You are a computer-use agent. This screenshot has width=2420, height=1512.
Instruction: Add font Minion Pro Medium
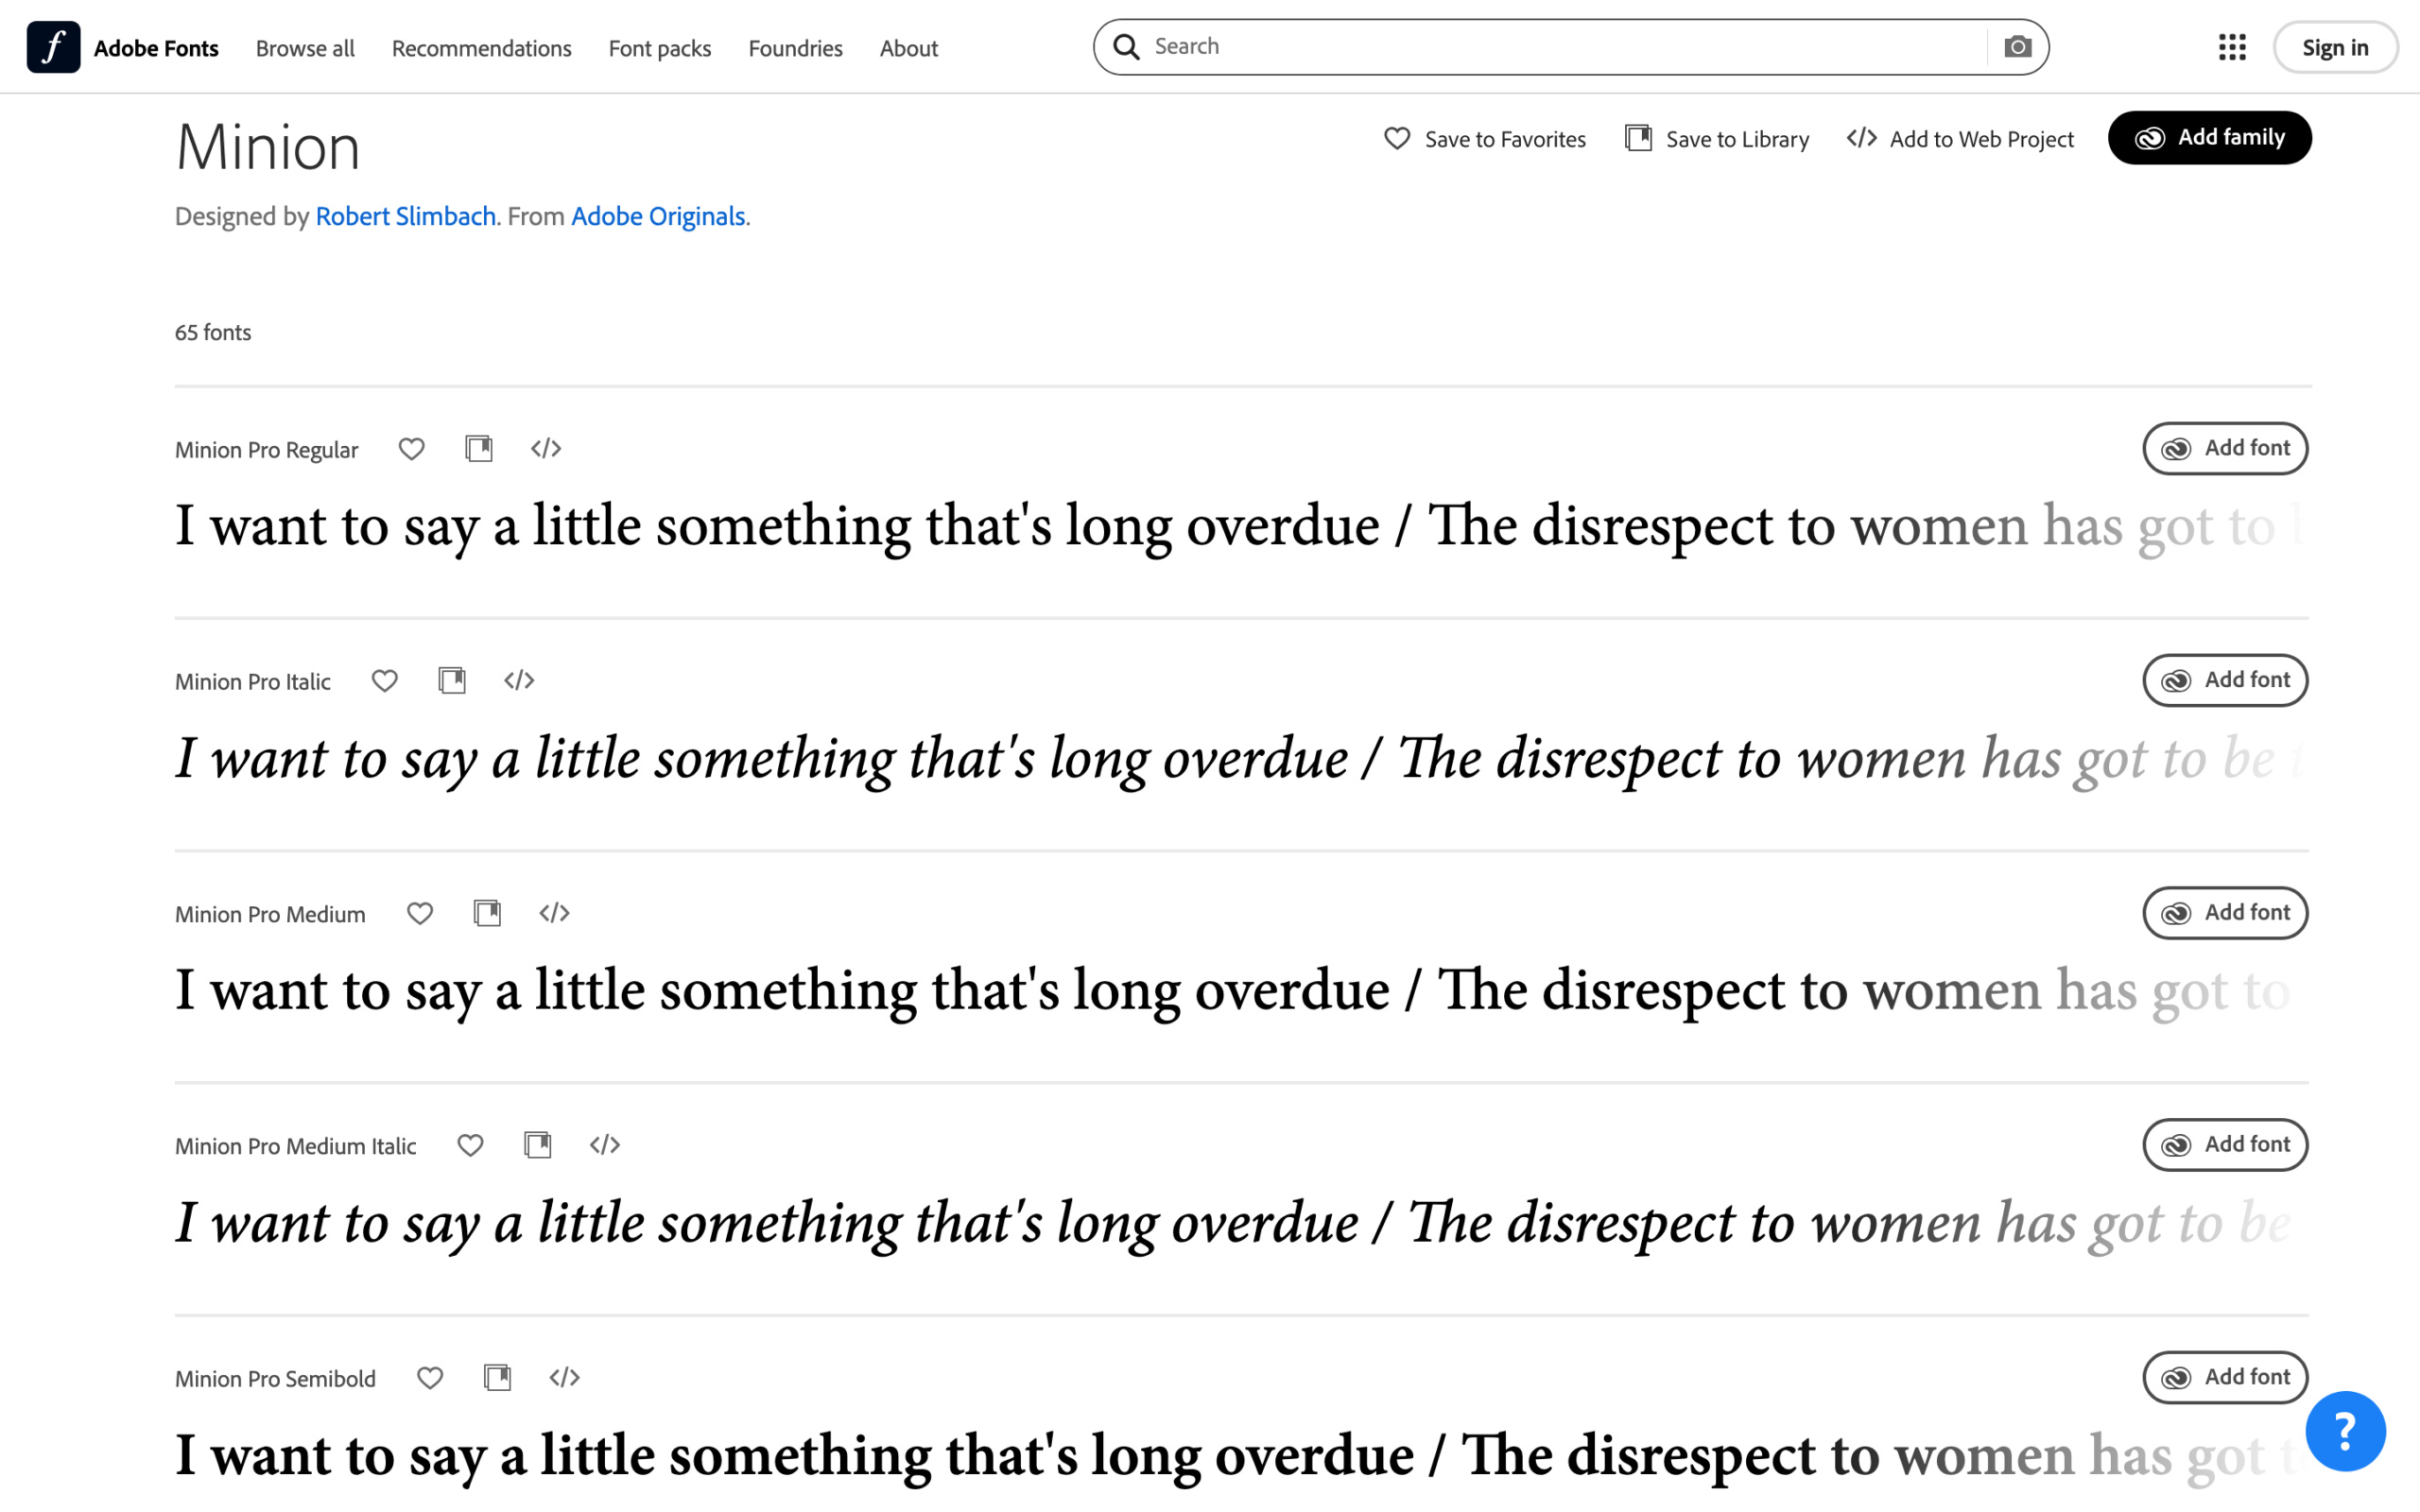click(2225, 913)
